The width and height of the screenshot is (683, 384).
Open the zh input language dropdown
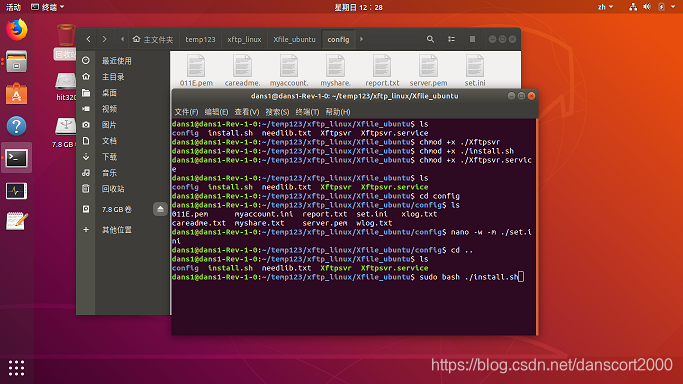605,7
